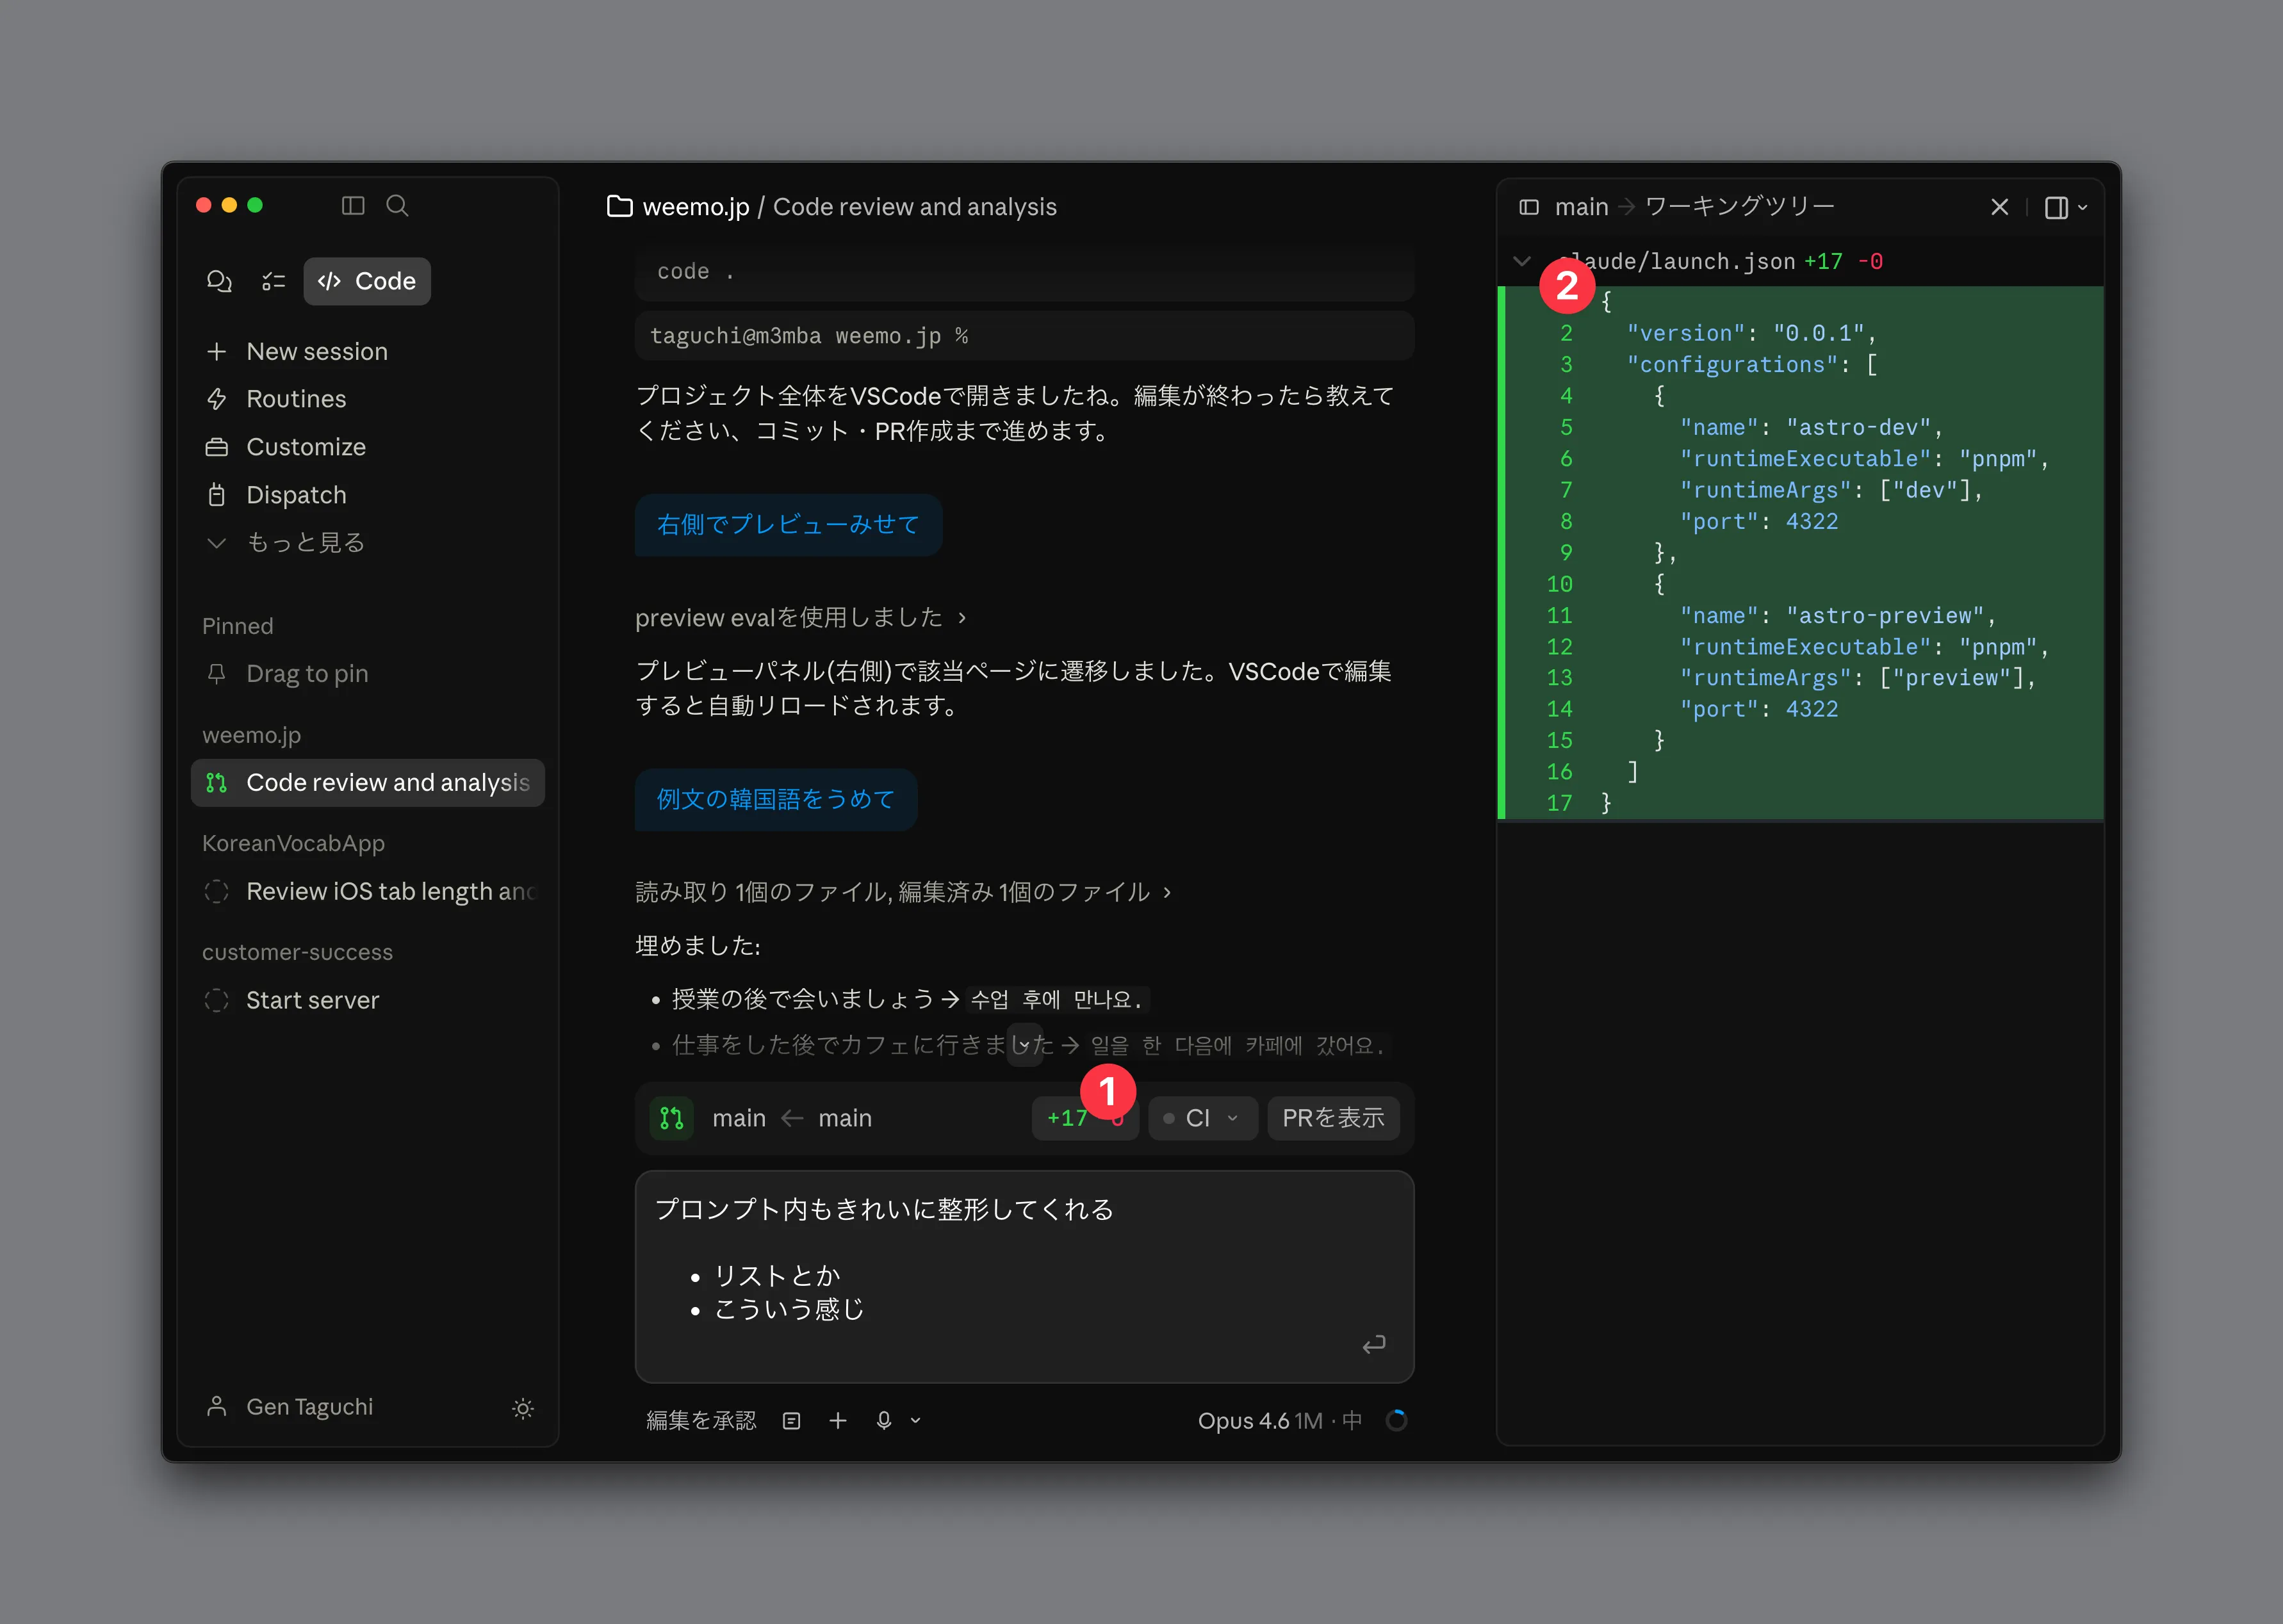Switch to Code mode
Screen dimensions: 2283x1624
click(x=366, y=281)
